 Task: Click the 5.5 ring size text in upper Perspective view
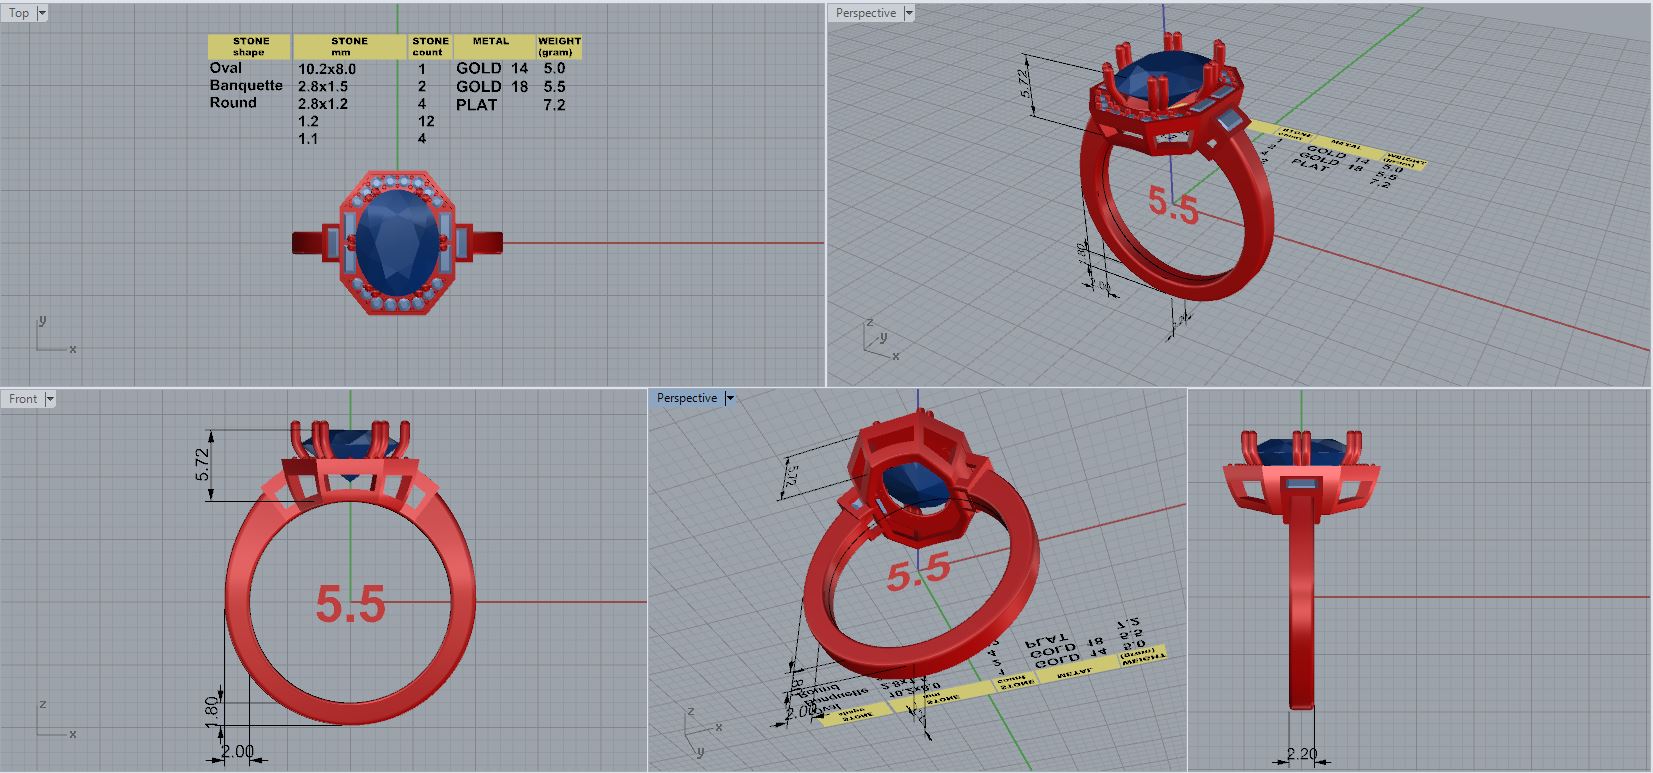pos(1173,207)
